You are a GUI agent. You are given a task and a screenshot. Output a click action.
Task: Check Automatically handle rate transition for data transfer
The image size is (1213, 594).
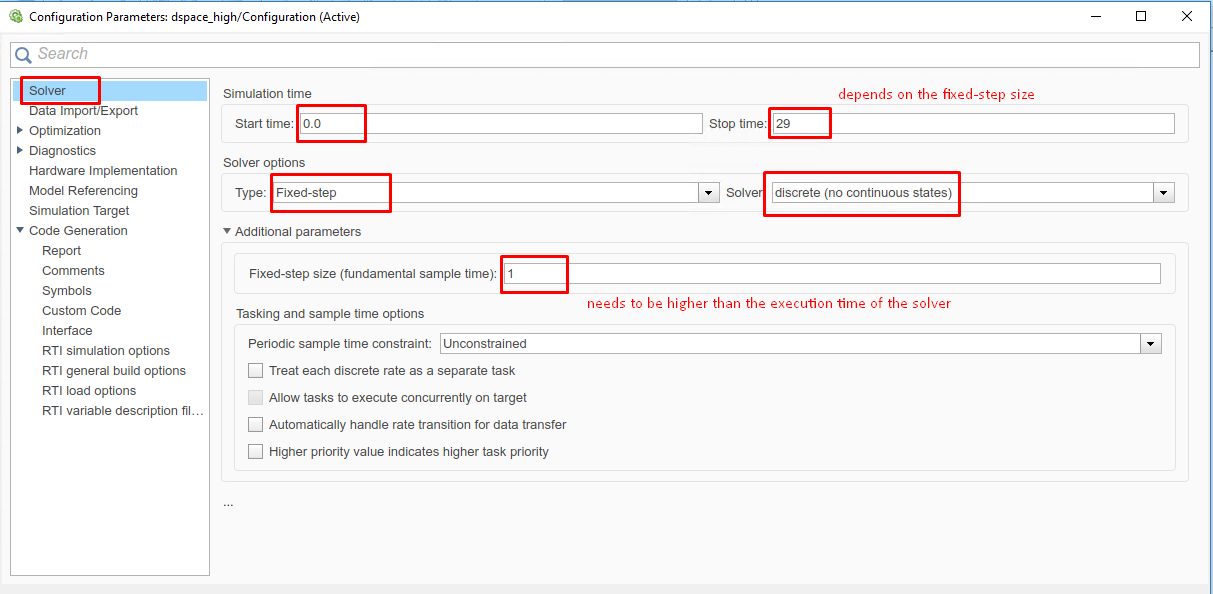(256, 425)
